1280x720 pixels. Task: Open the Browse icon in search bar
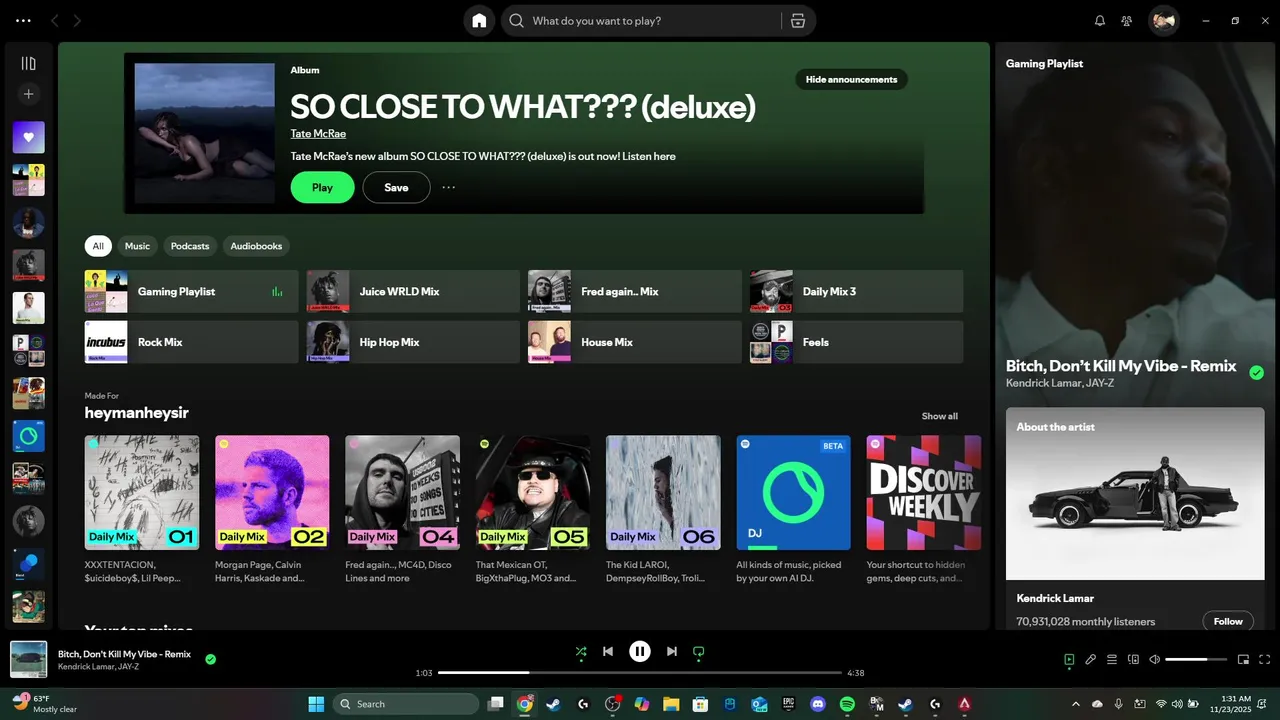click(x=797, y=21)
